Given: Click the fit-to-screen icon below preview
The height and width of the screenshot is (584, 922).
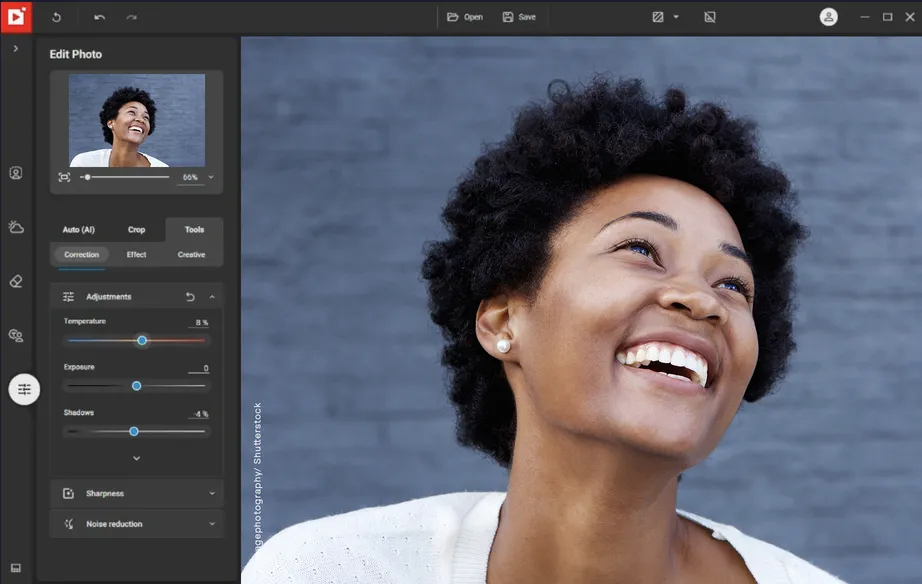Looking at the screenshot, I should [64, 177].
